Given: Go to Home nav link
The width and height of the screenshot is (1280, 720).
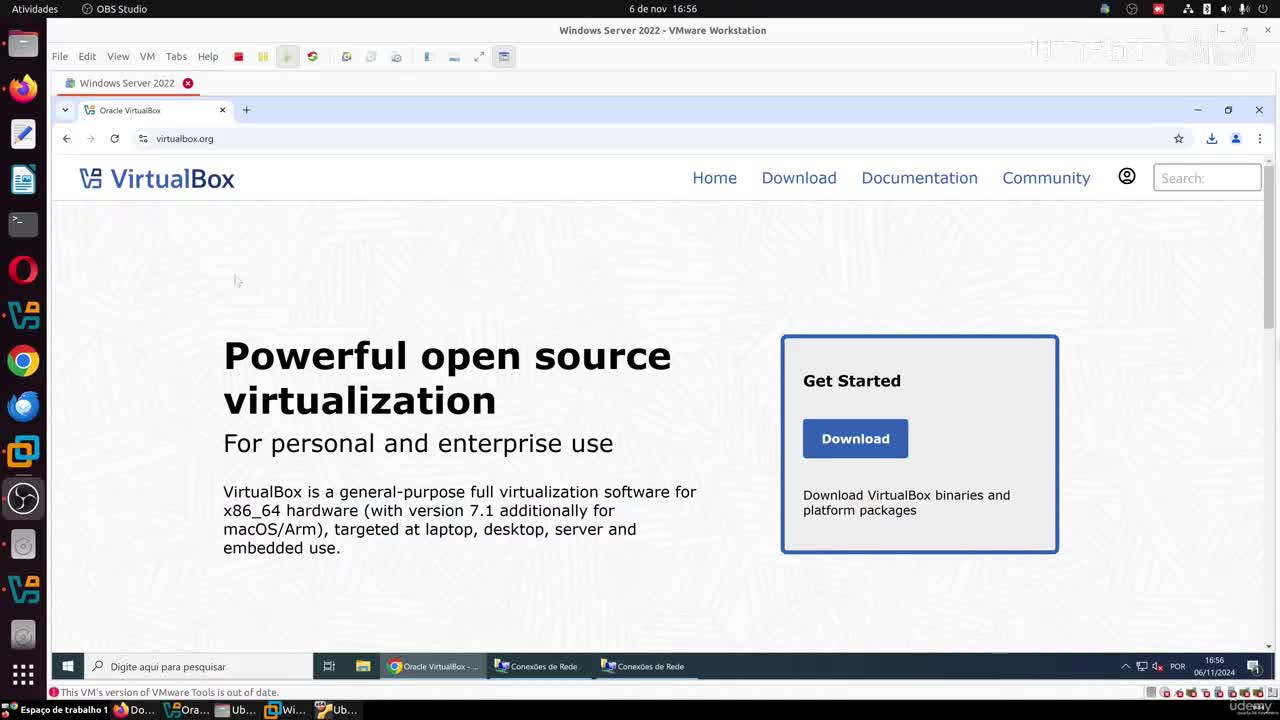Looking at the screenshot, I should (714, 178).
